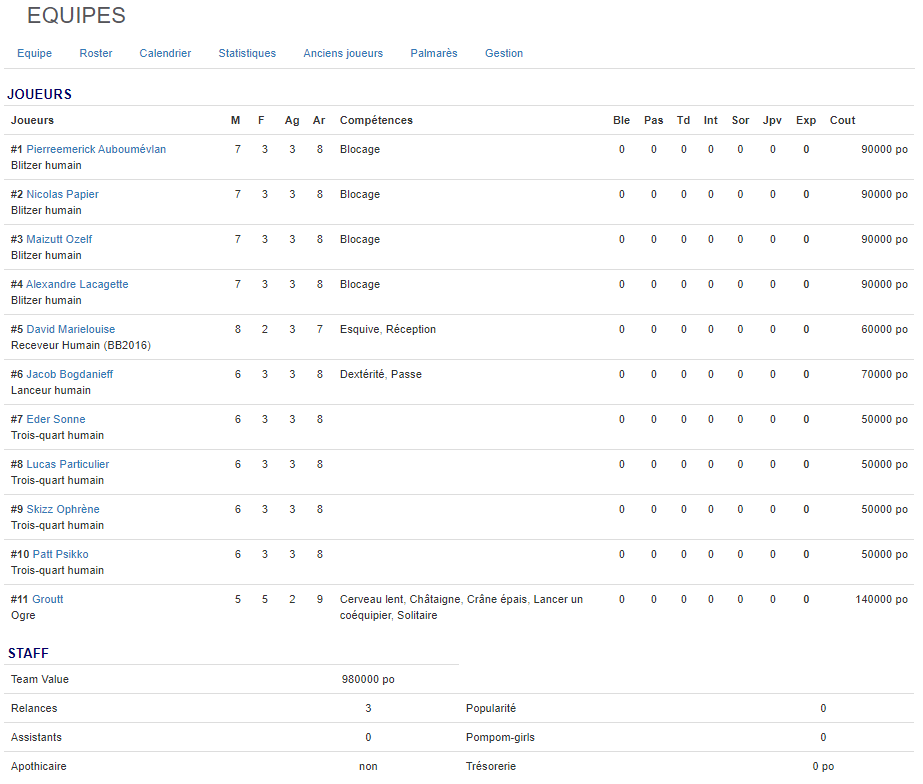Viewport: 923px width, 784px height.
Task: Click on Eder Sonne link
Action: [56, 419]
